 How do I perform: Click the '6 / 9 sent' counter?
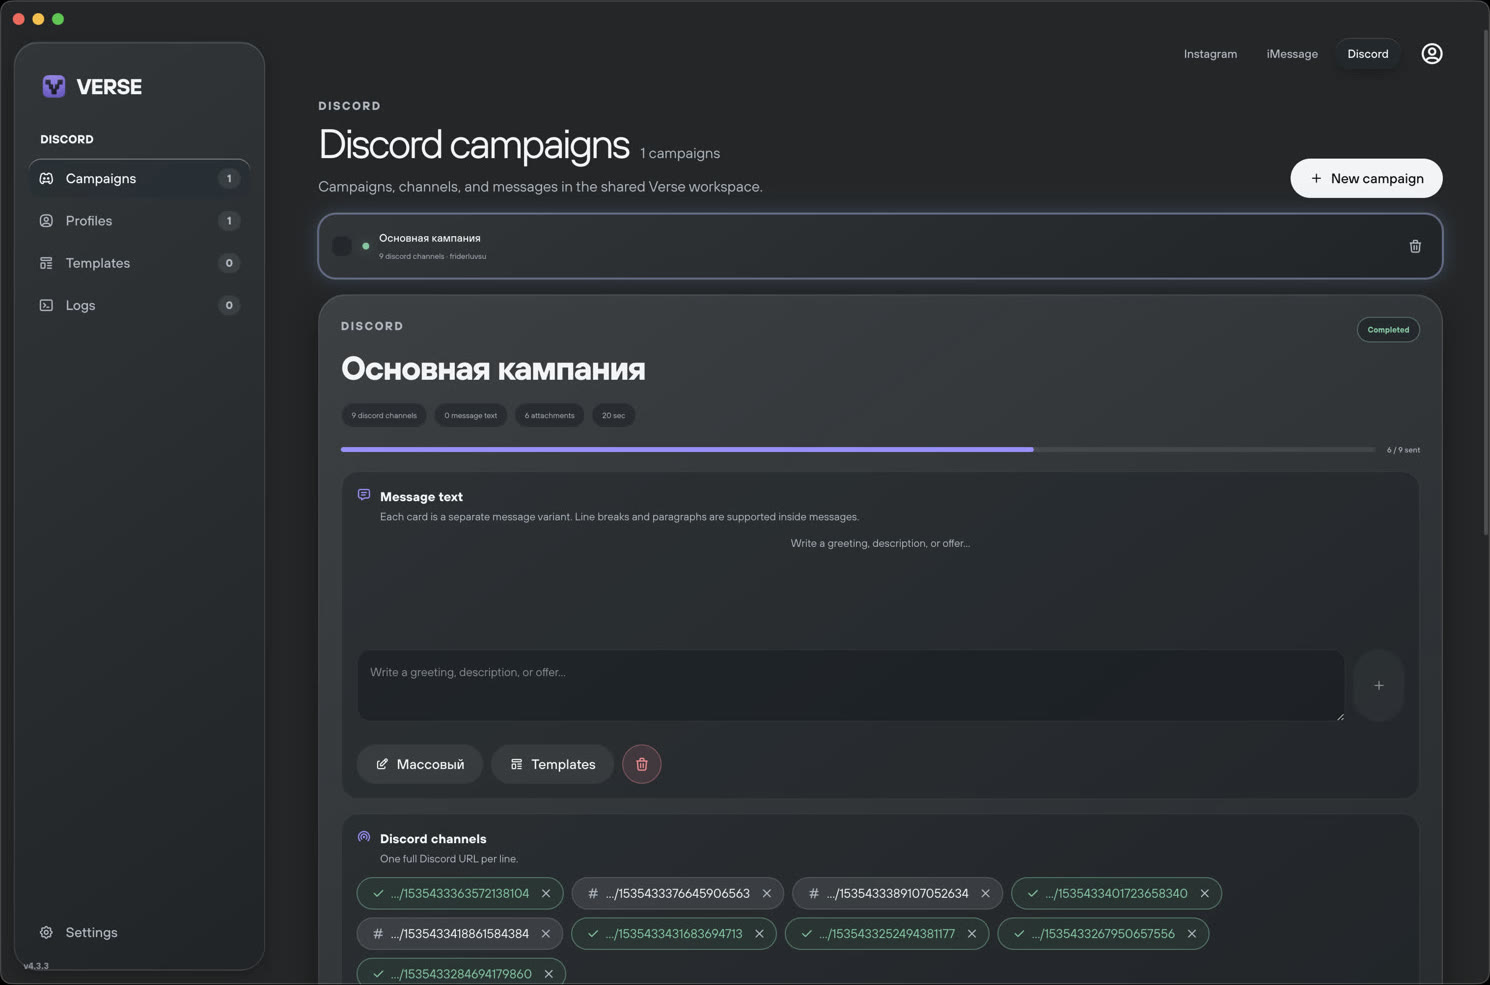click(x=1403, y=450)
